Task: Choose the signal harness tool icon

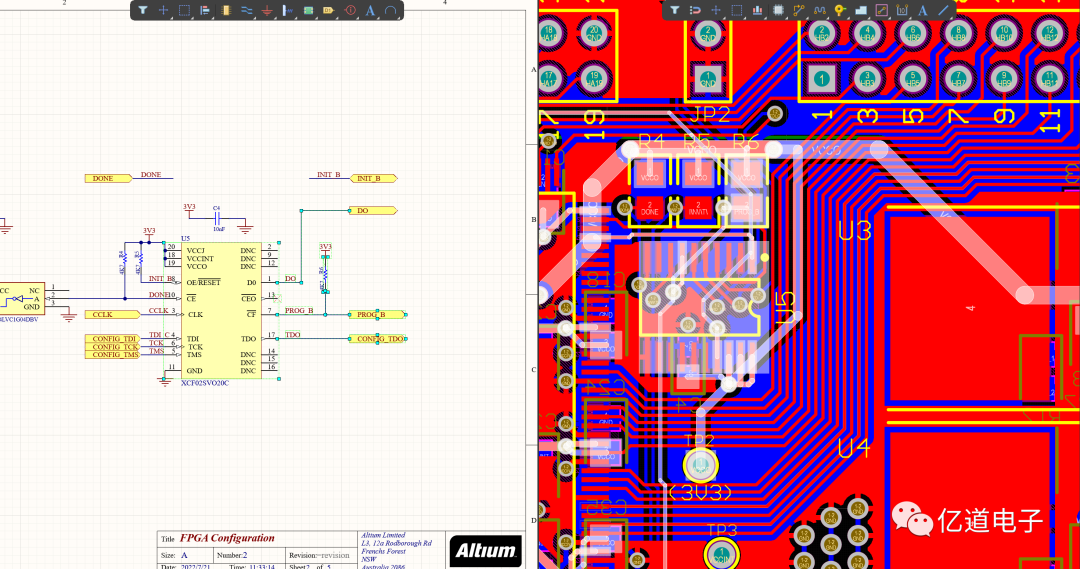Action: (288, 10)
